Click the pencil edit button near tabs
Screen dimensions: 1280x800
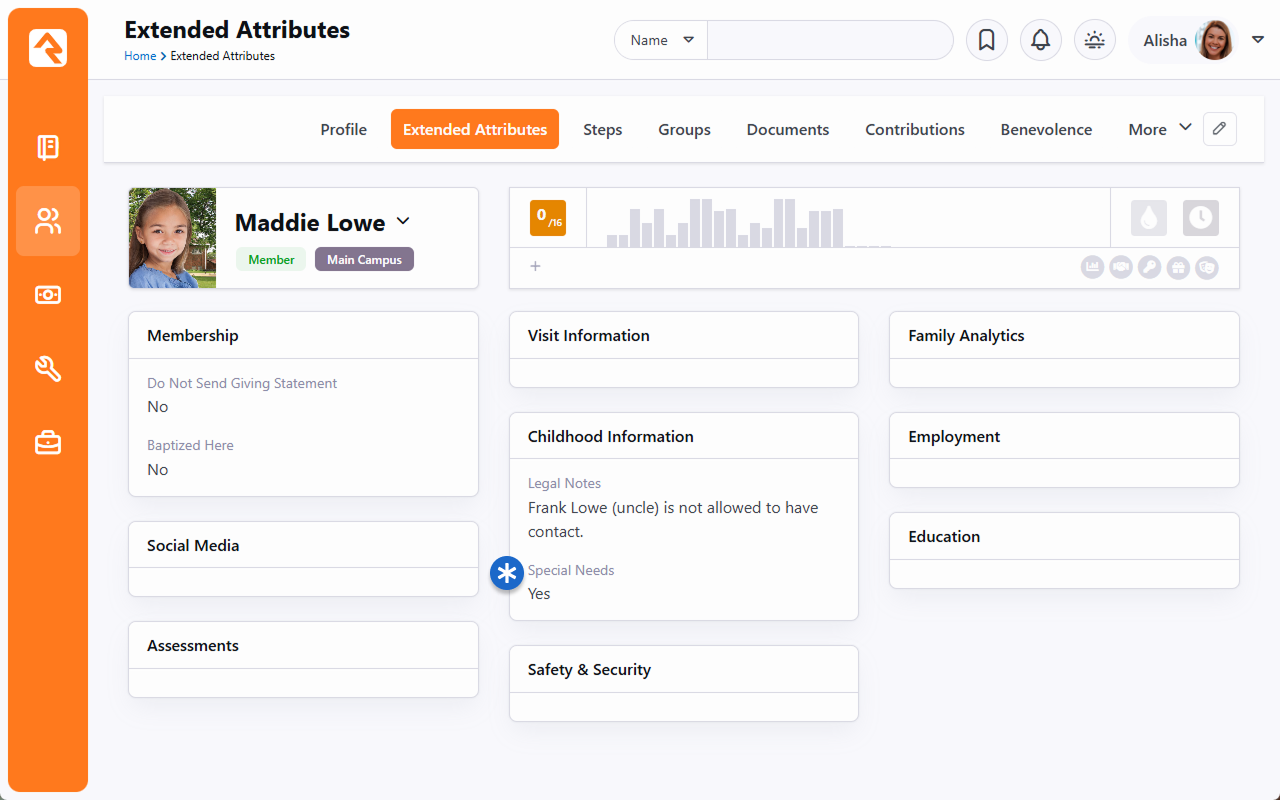pos(1219,129)
